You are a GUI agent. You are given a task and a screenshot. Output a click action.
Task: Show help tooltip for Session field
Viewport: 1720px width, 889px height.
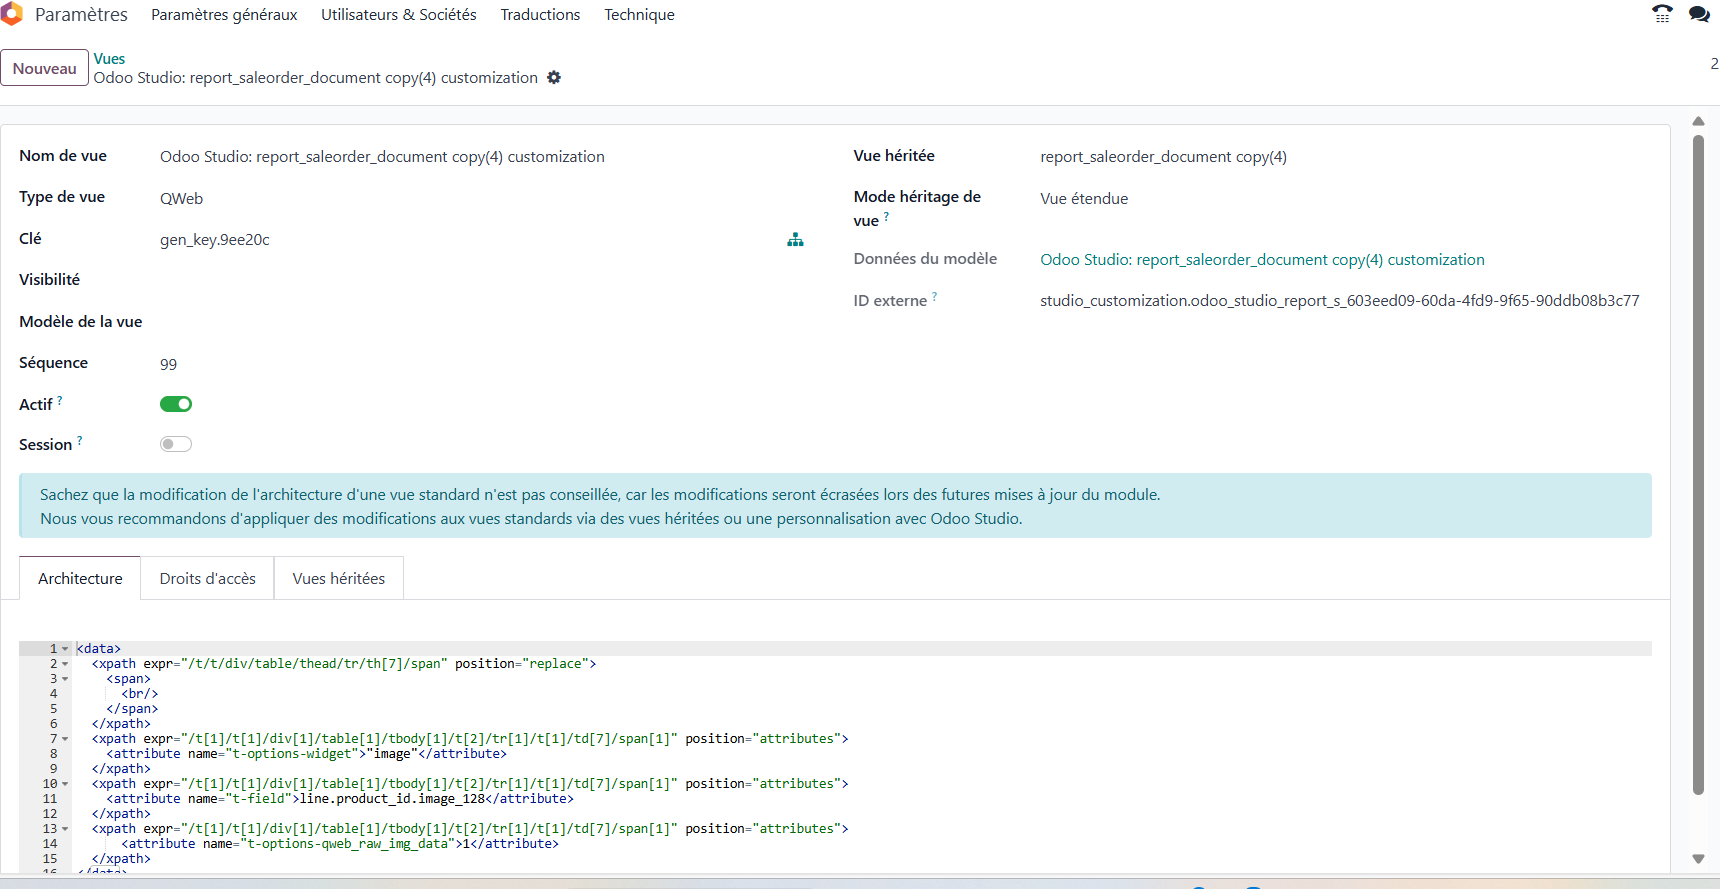click(80, 440)
